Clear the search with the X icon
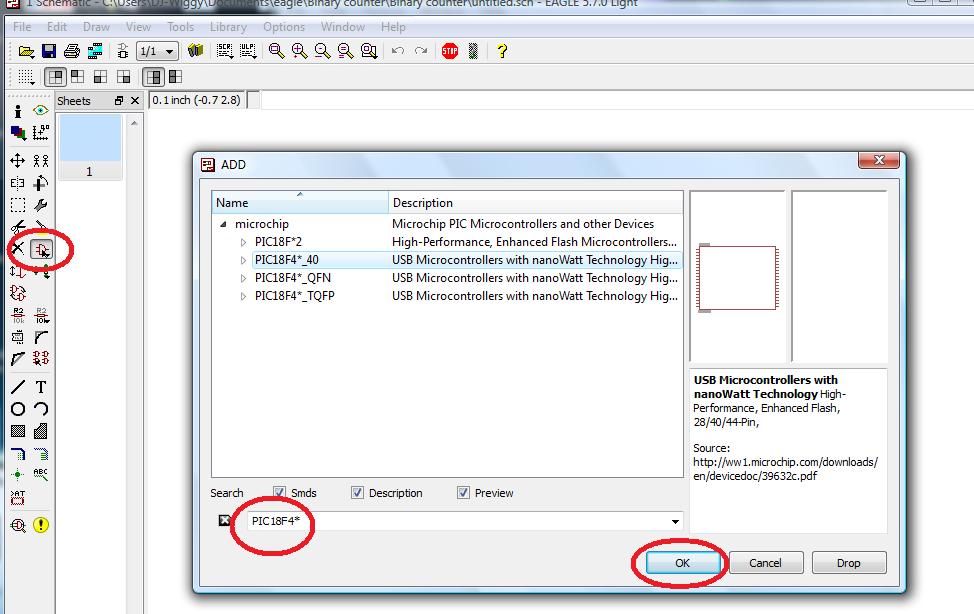 (225, 521)
